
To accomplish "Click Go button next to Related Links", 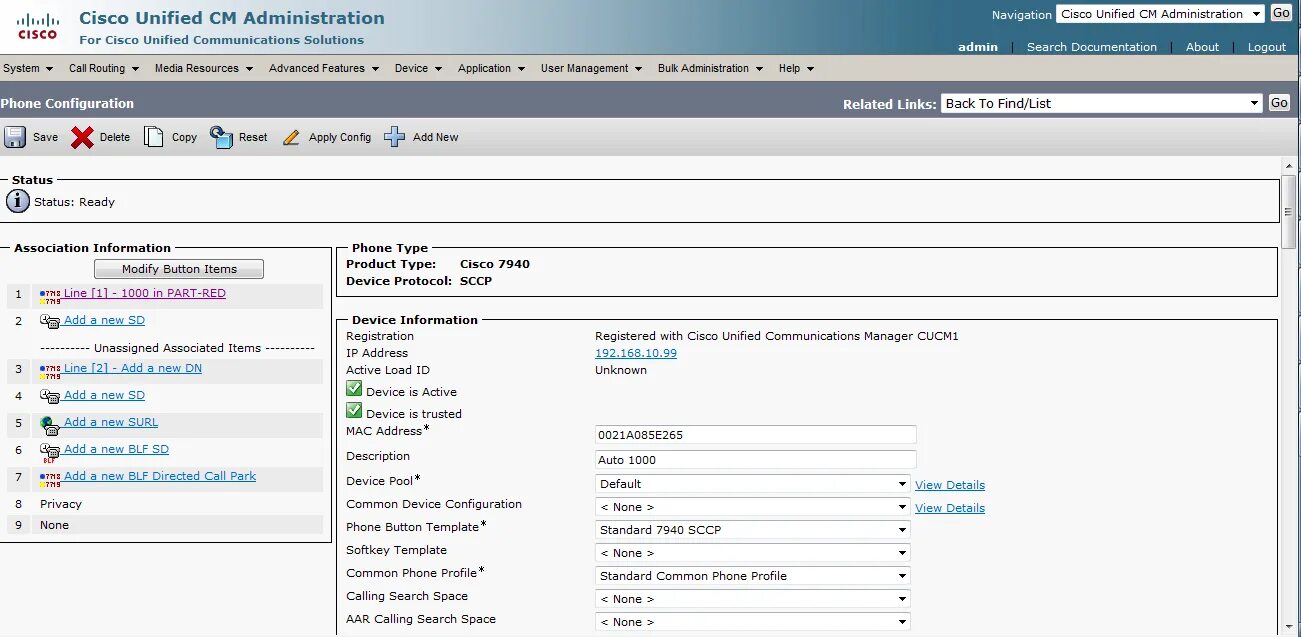I will pyautogui.click(x=1279, y=103).
